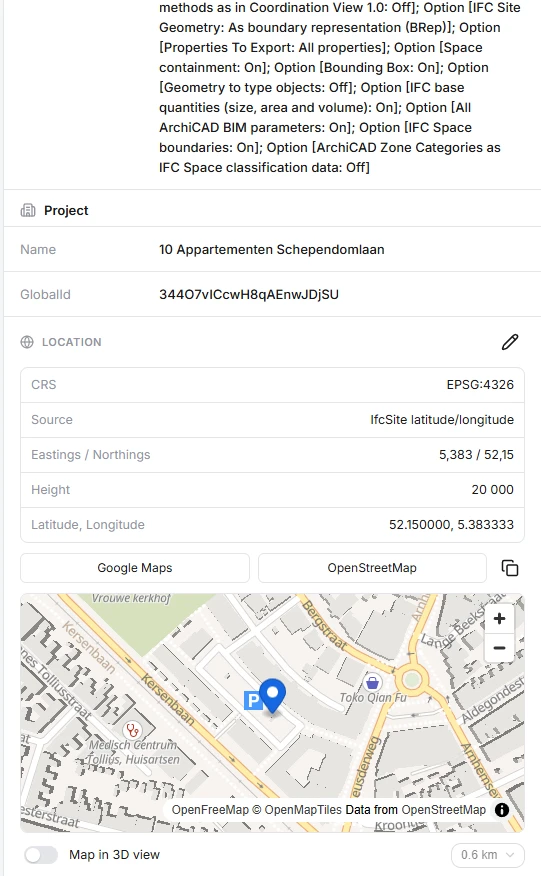This screenshot has height=876, width=541.
Task: Click the Bergstraat street label on map
Action: [x=324, y=624]
